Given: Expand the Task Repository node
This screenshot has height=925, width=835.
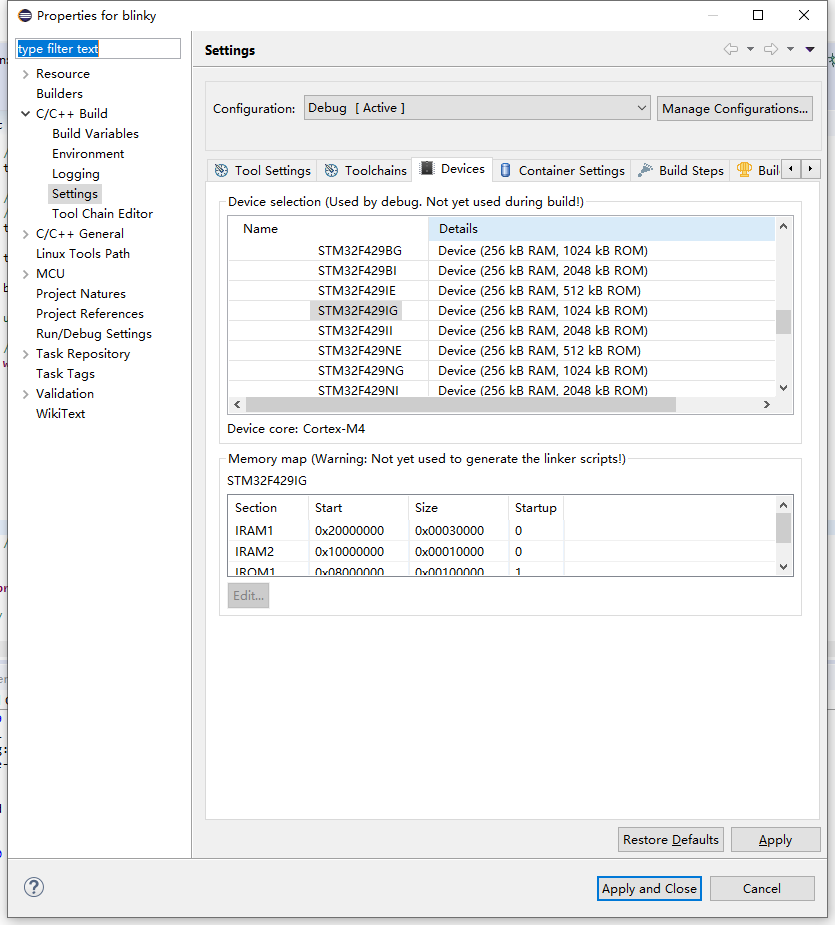Looking at the screenshot, I should (25, 355).
